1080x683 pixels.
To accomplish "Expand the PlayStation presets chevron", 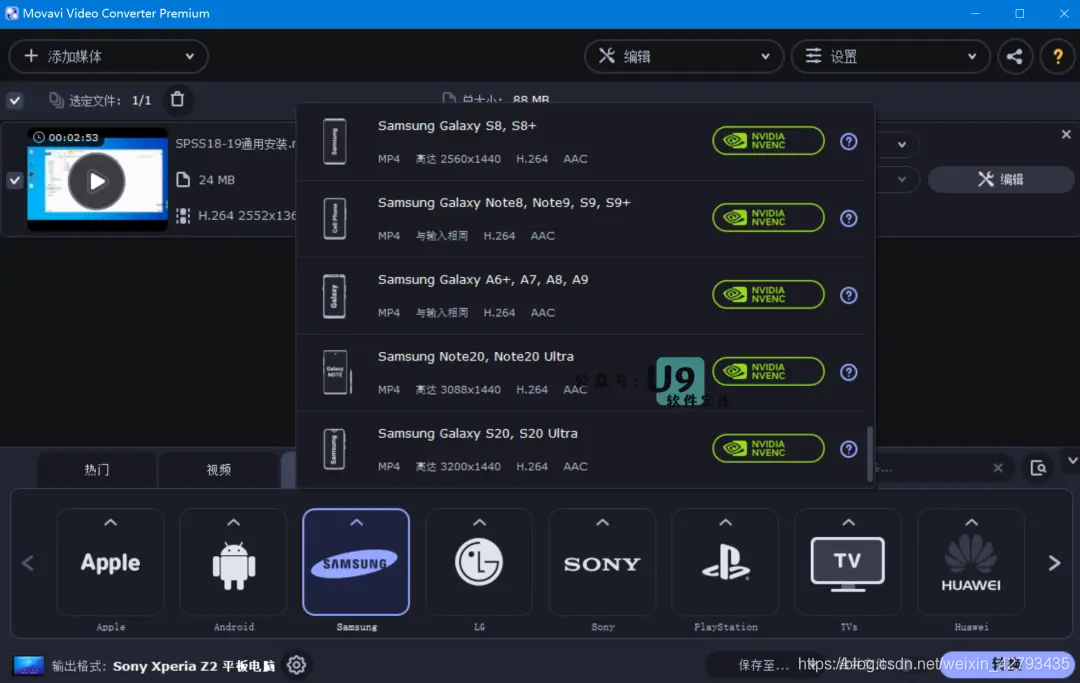I will [x=725, y=523].
